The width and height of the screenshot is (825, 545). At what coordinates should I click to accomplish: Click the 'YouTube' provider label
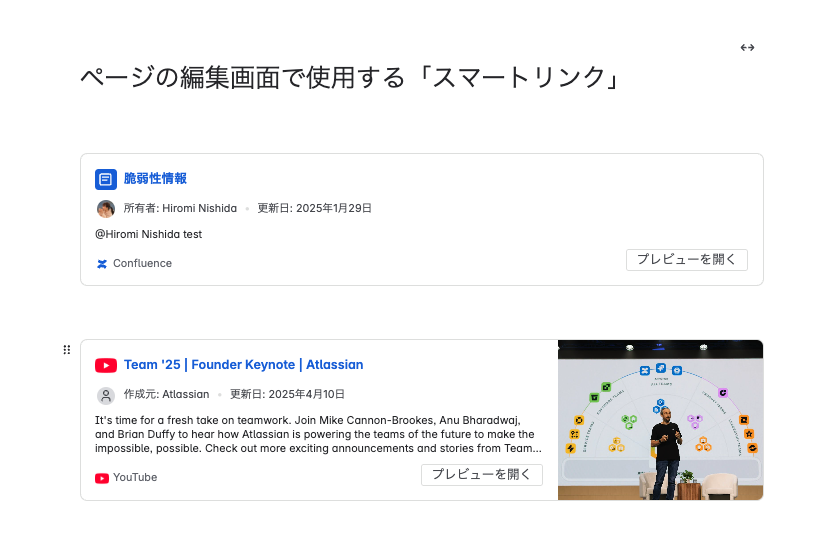(x=135, y=478)
